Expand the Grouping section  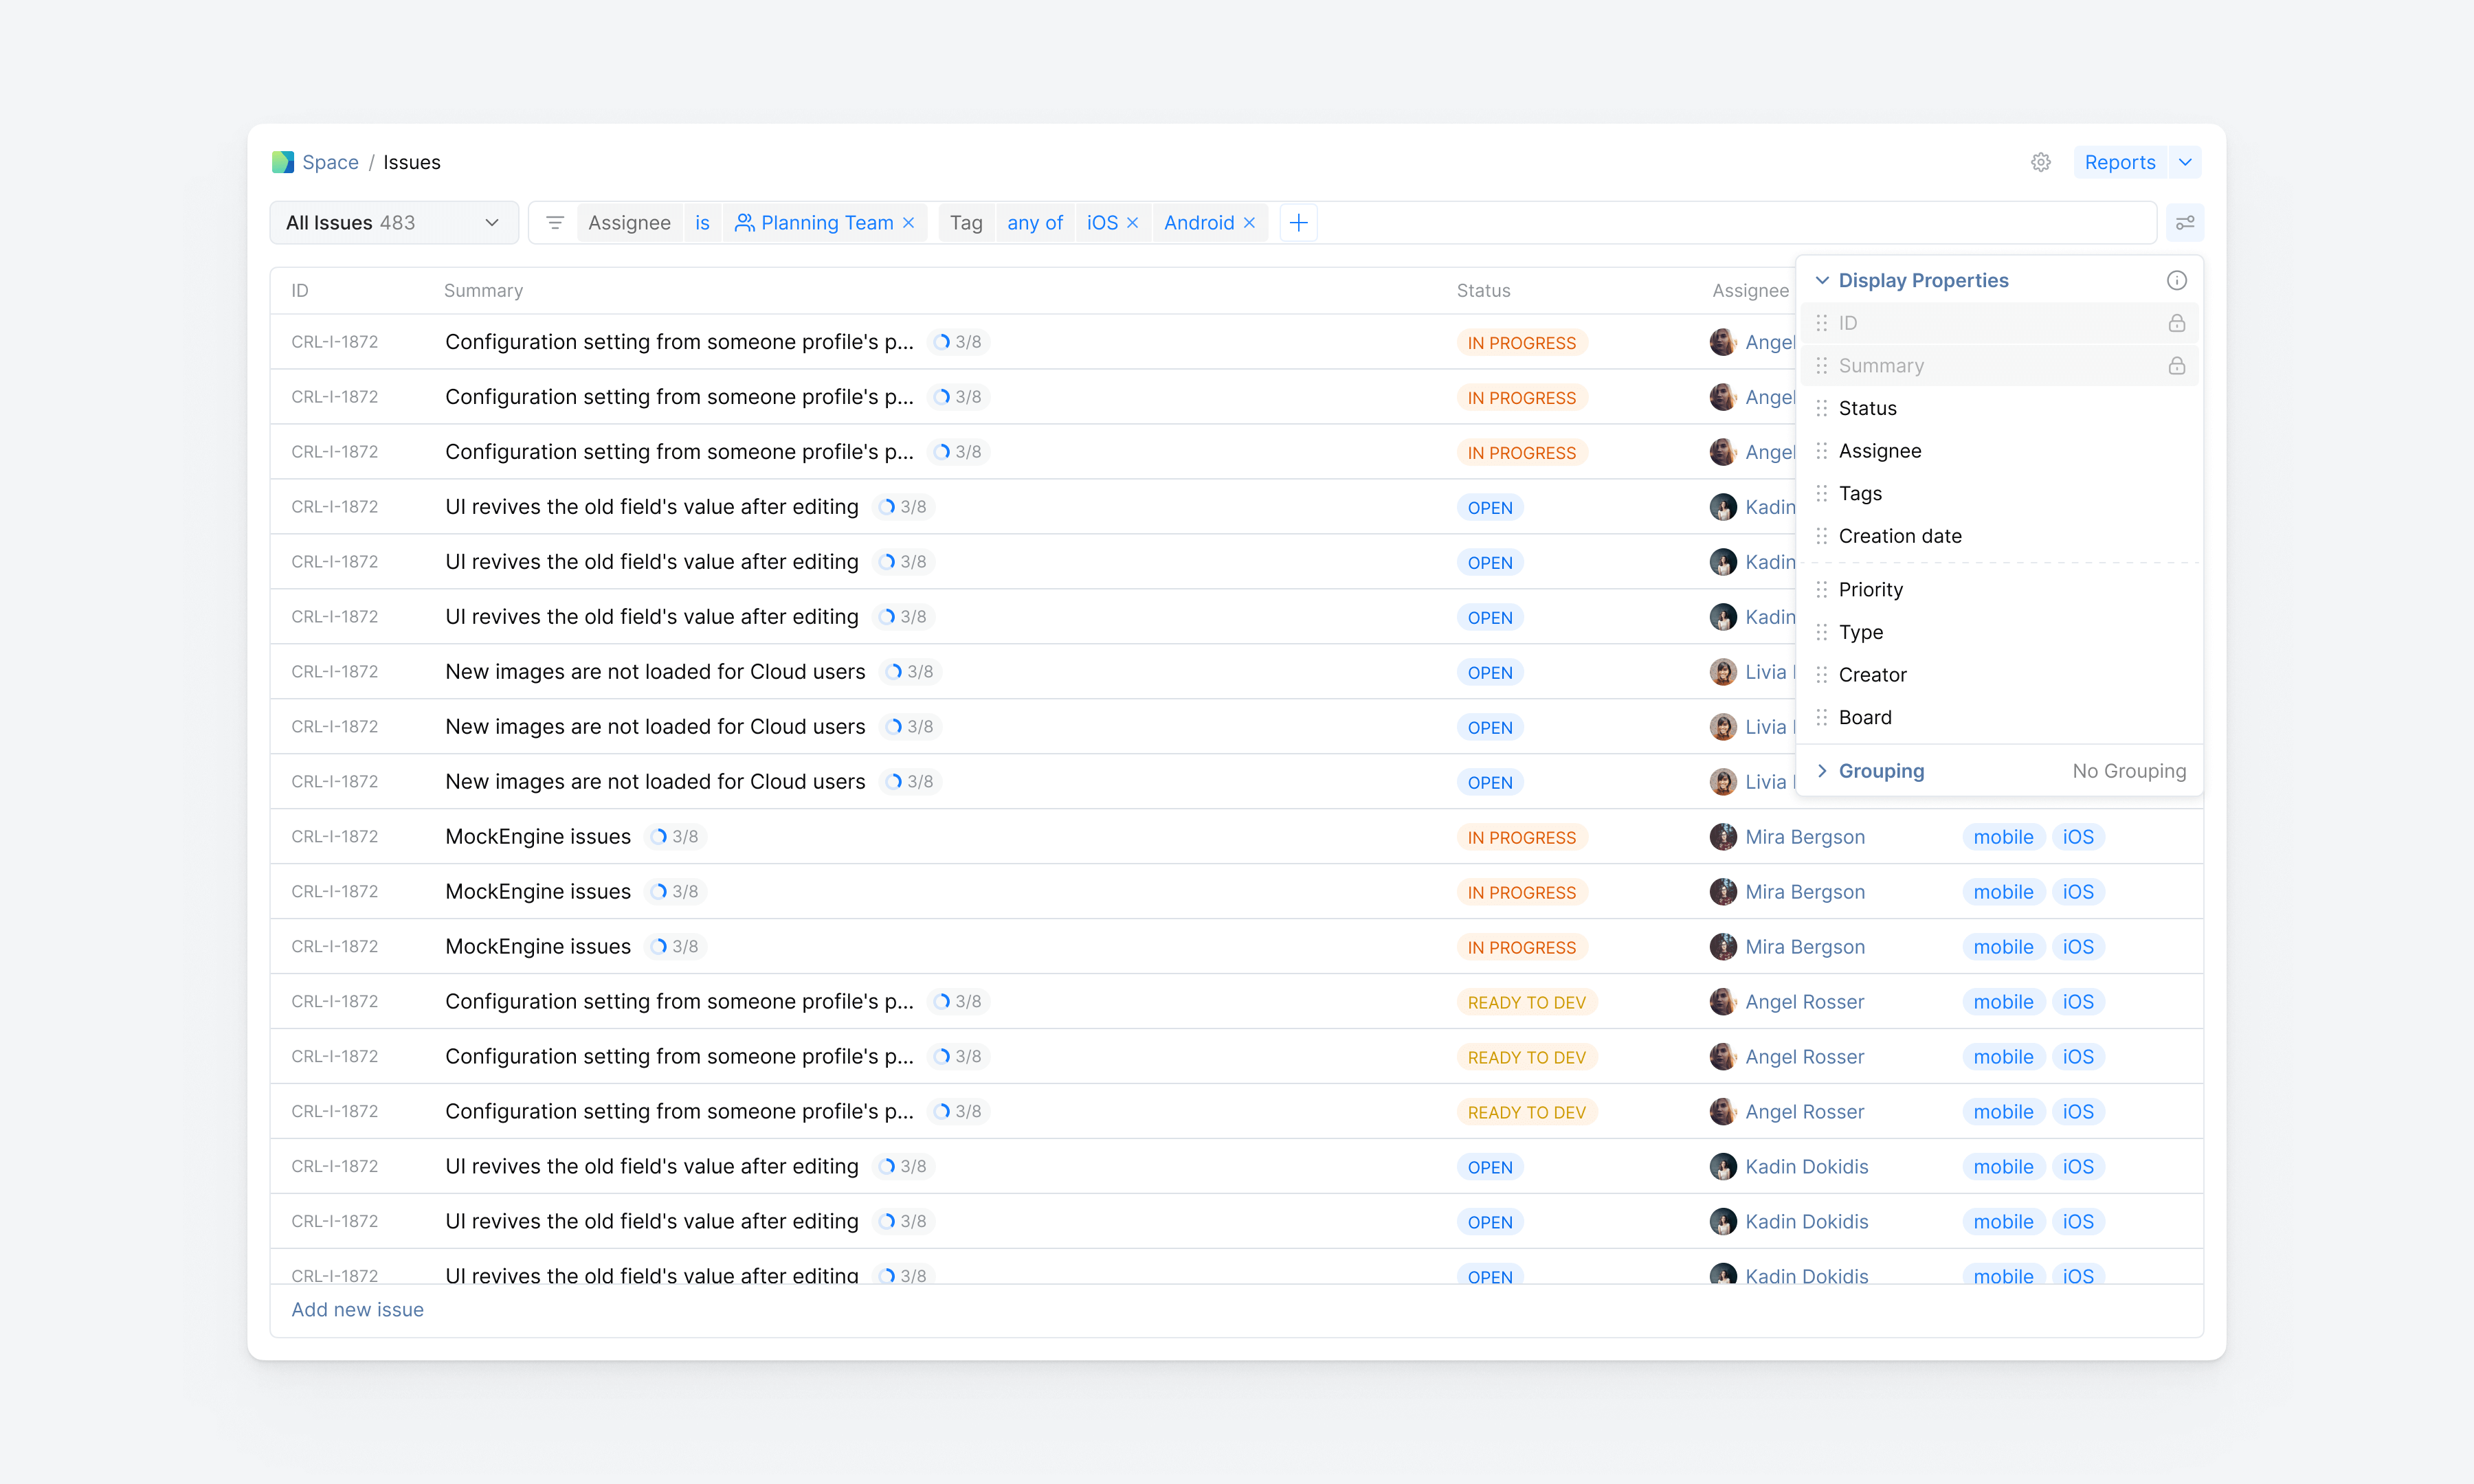(1881, 770)
